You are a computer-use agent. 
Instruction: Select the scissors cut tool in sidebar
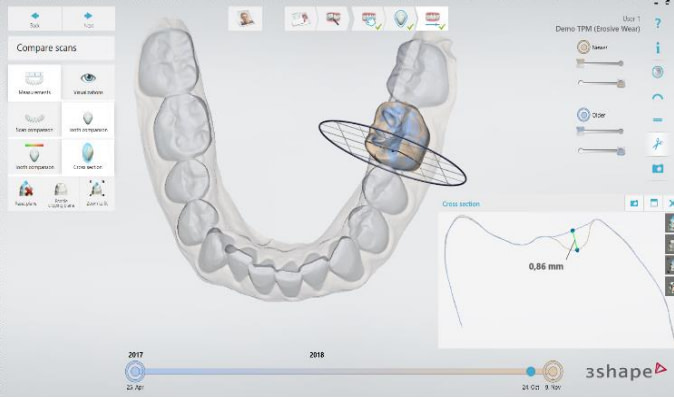658,144
